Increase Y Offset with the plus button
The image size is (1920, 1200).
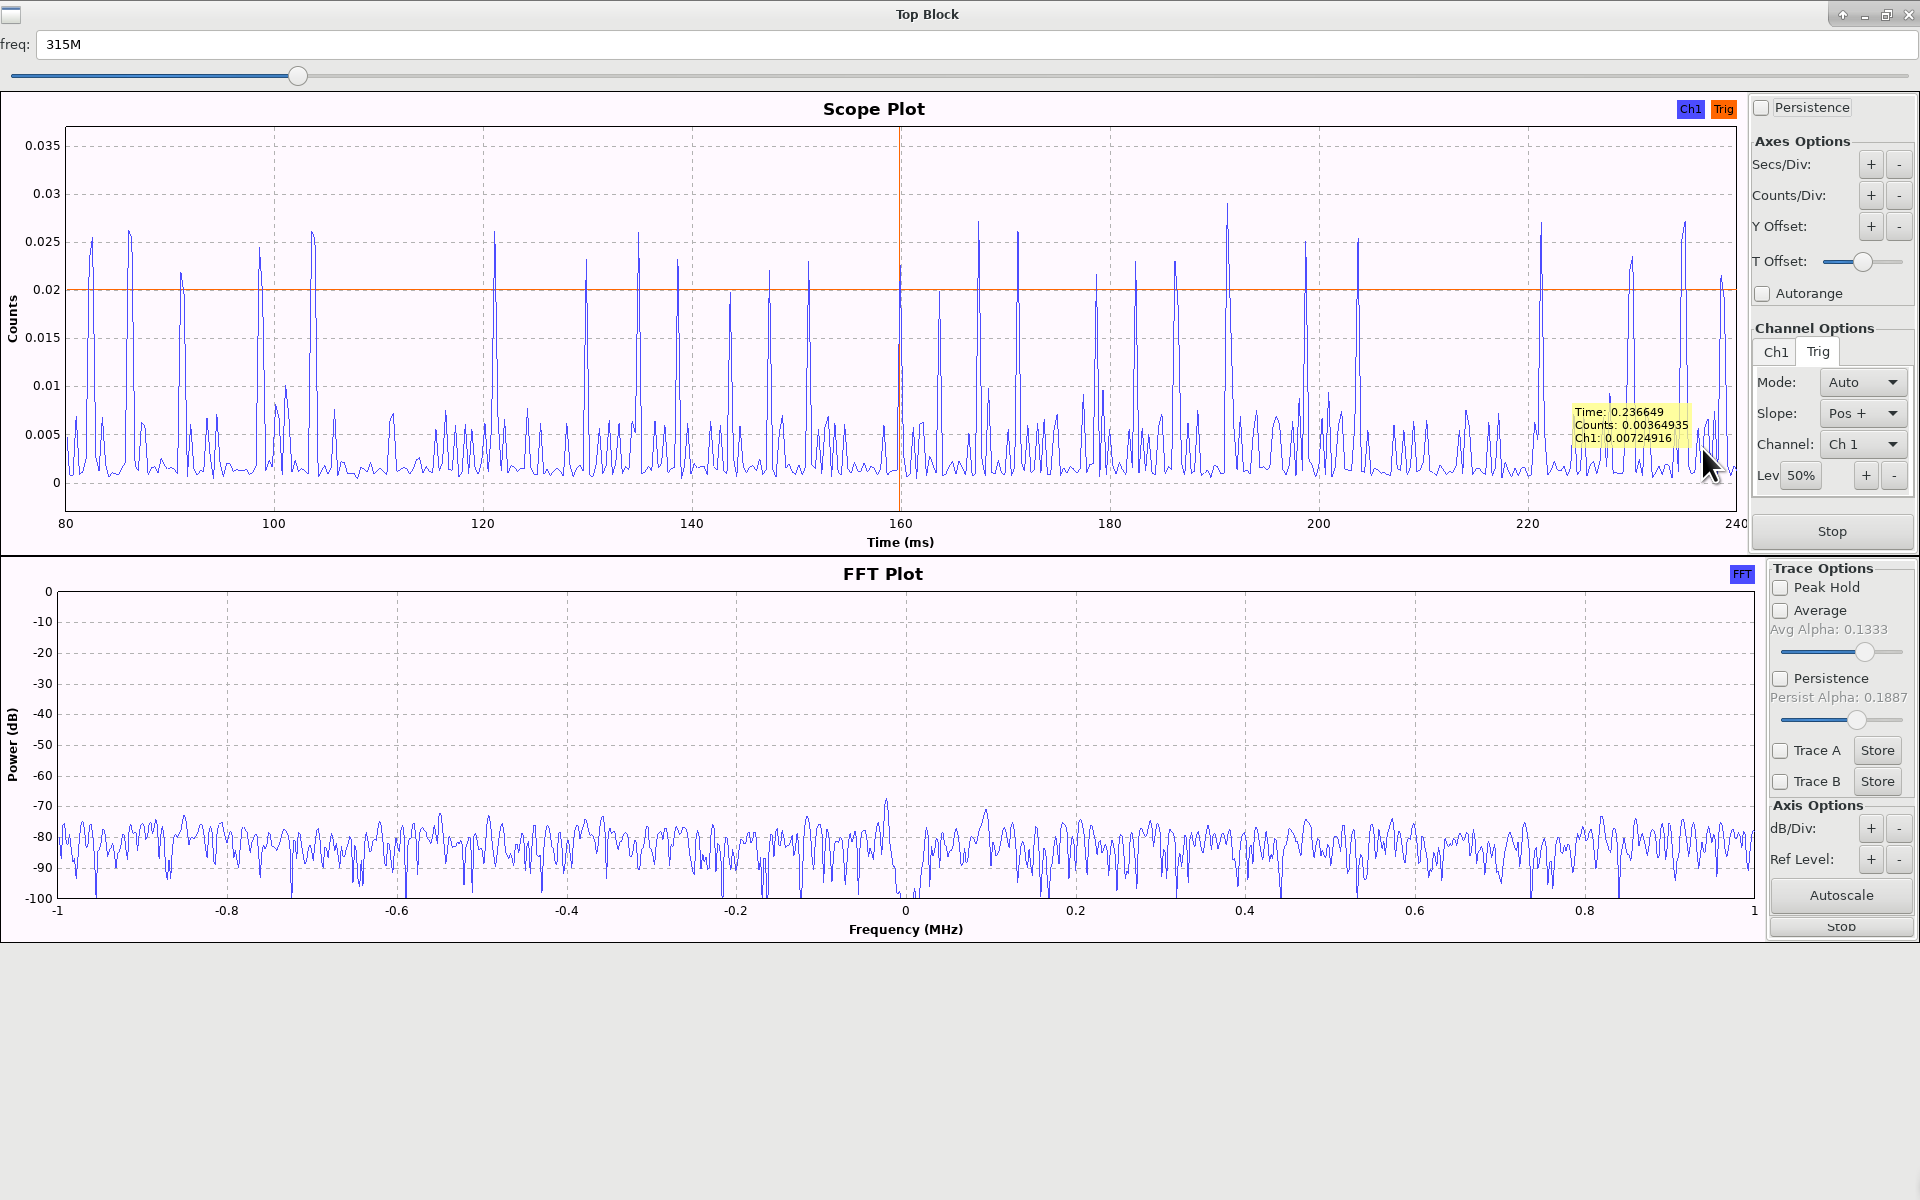[1871, 227]
